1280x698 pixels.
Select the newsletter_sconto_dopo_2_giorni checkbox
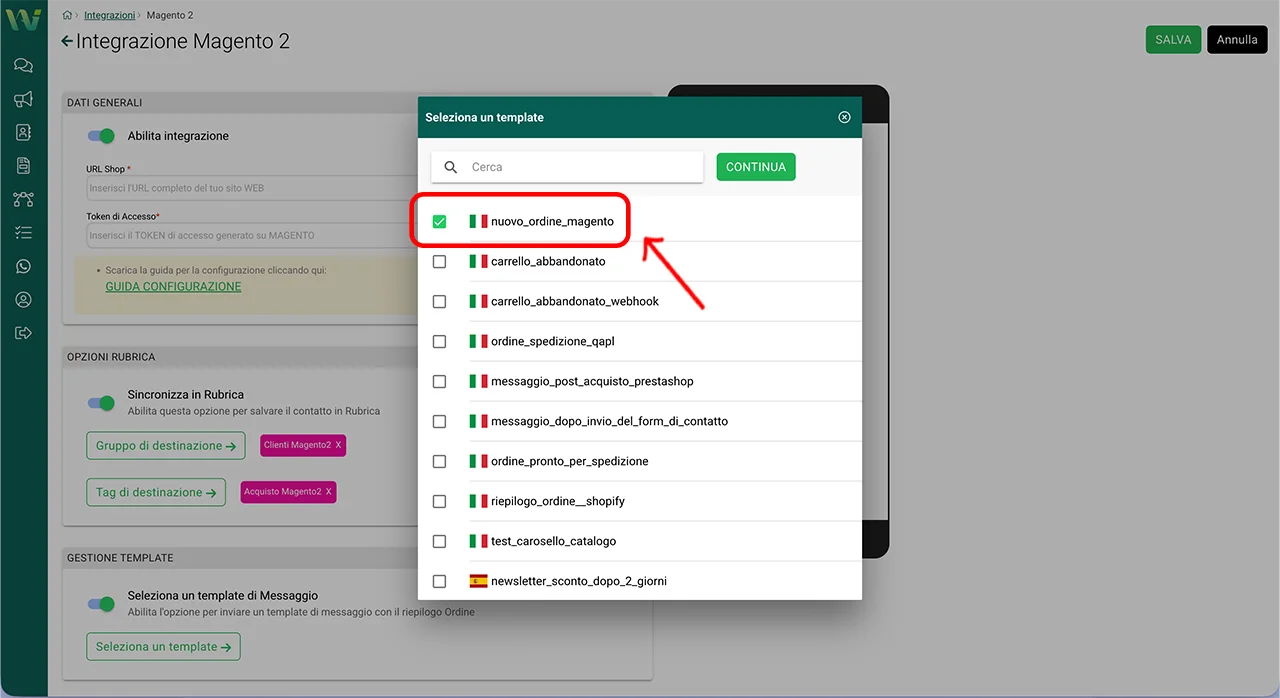(439, 581)
